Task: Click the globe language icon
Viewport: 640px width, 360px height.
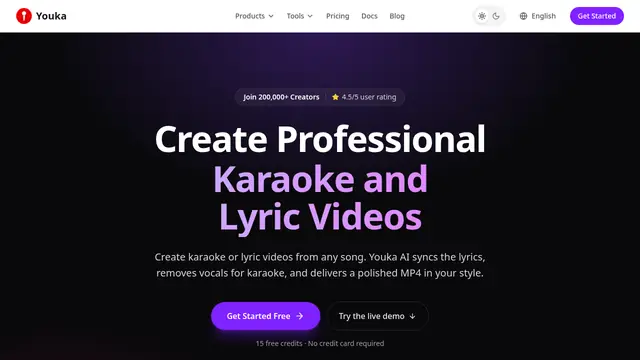Action: coord(523,16)
